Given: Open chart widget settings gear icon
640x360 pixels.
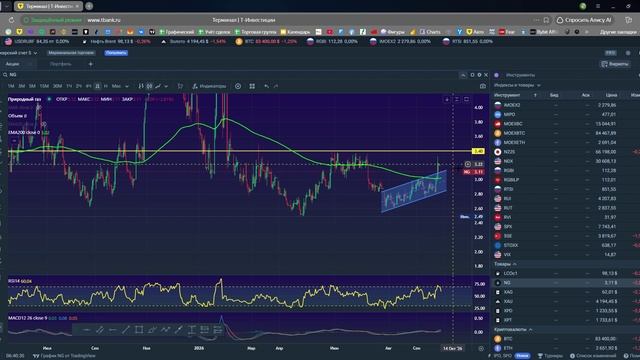Looking at the screenshot, I should pyautogui.click(x=479, y=75).
